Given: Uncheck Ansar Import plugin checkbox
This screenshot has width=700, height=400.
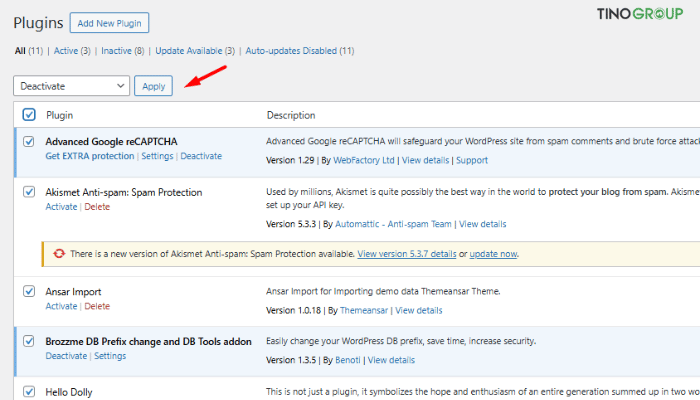Looking at the screenshot, I should coord(29,291).
